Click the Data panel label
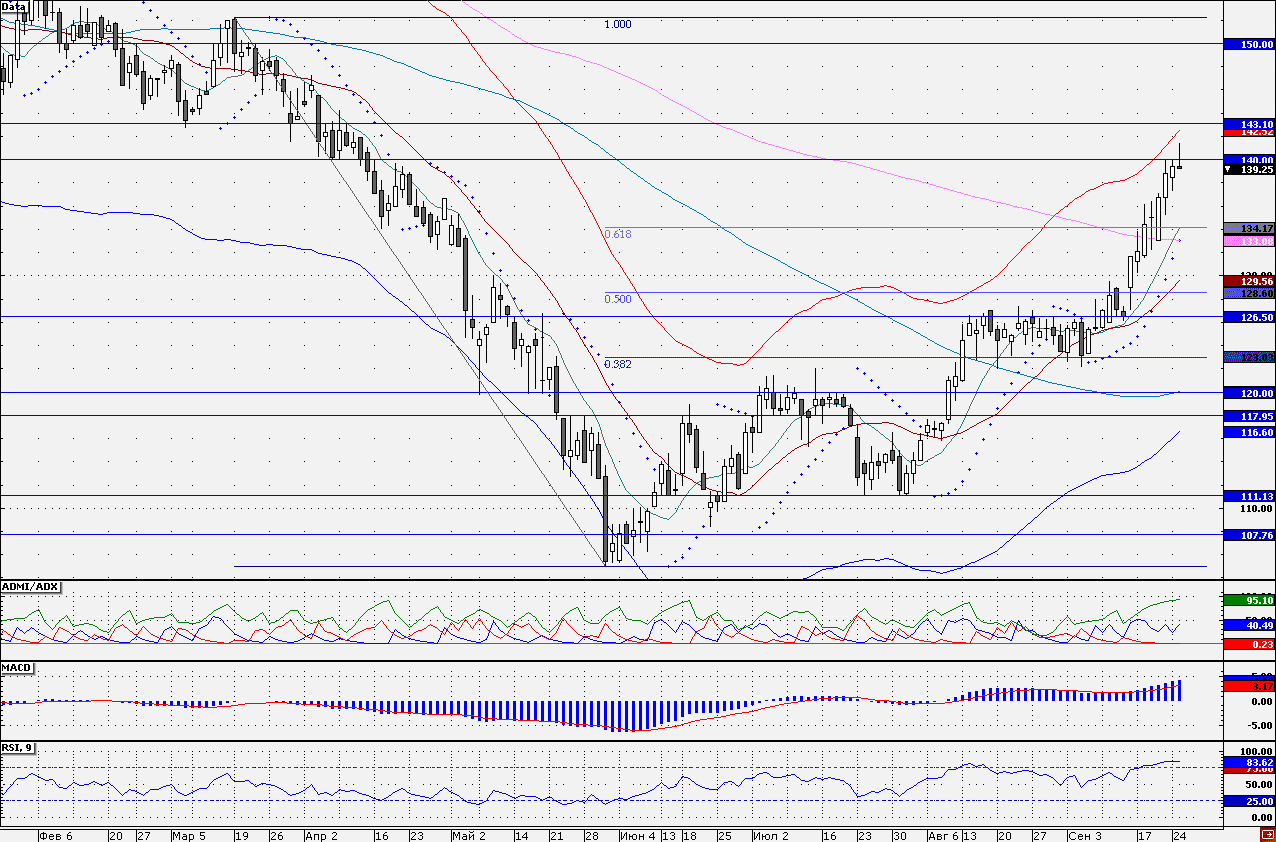1276x842 pixels. pos(14,7)
